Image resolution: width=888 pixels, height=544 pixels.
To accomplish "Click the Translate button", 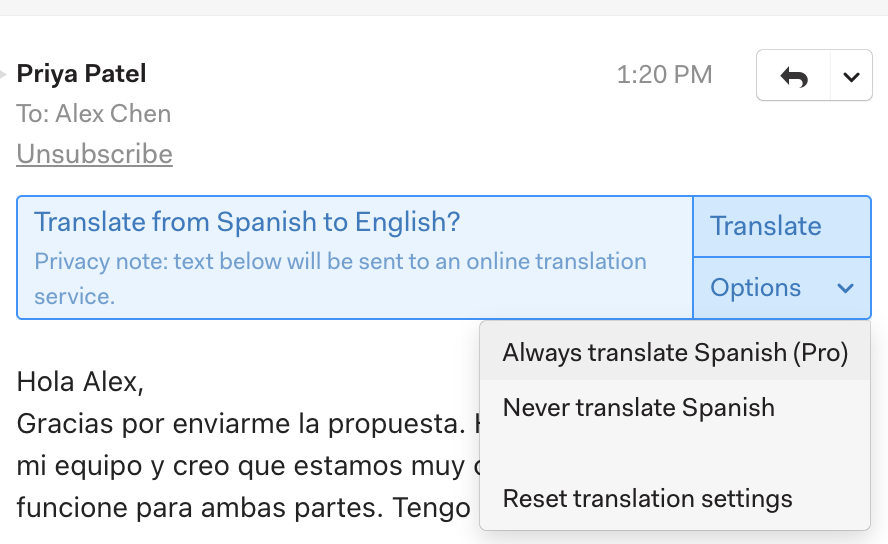I will click(x=782, y=226).
